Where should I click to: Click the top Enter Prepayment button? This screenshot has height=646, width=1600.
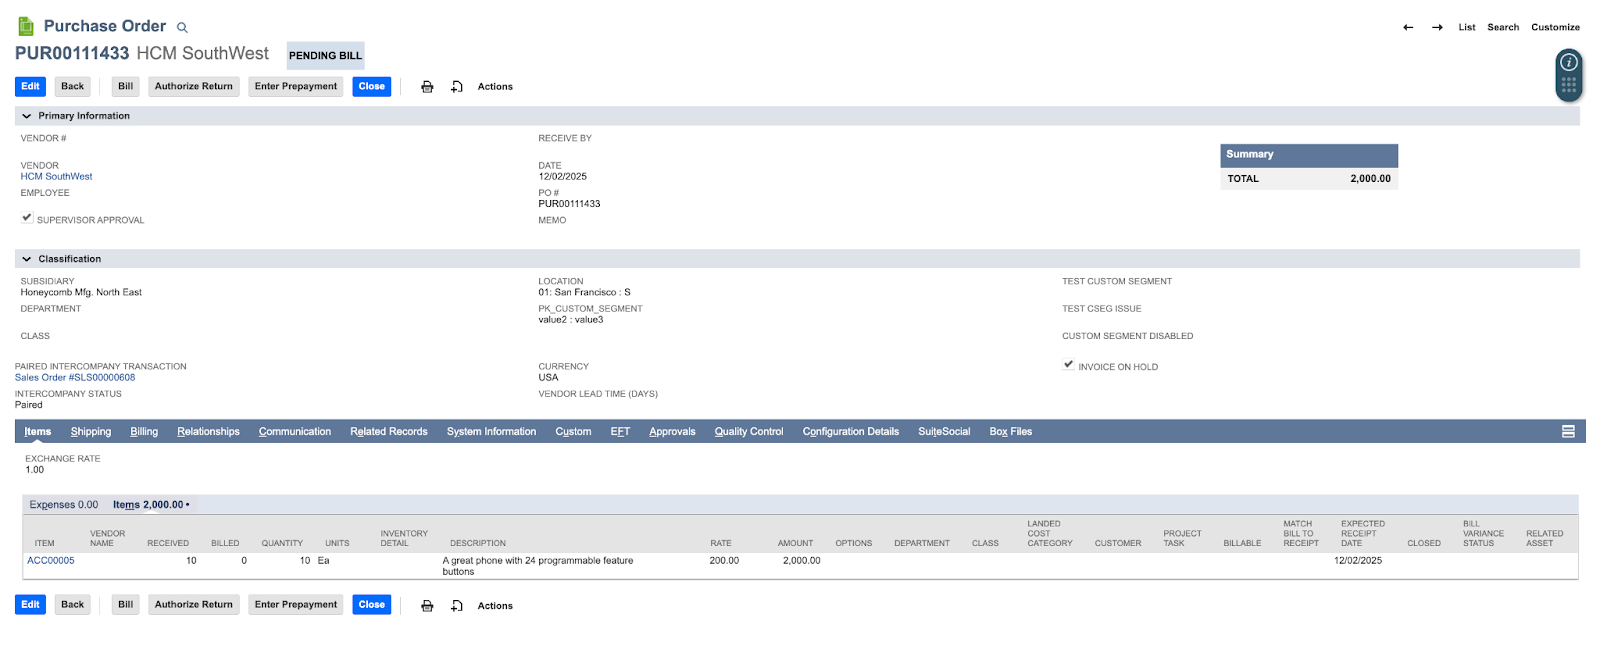(295, 87)
